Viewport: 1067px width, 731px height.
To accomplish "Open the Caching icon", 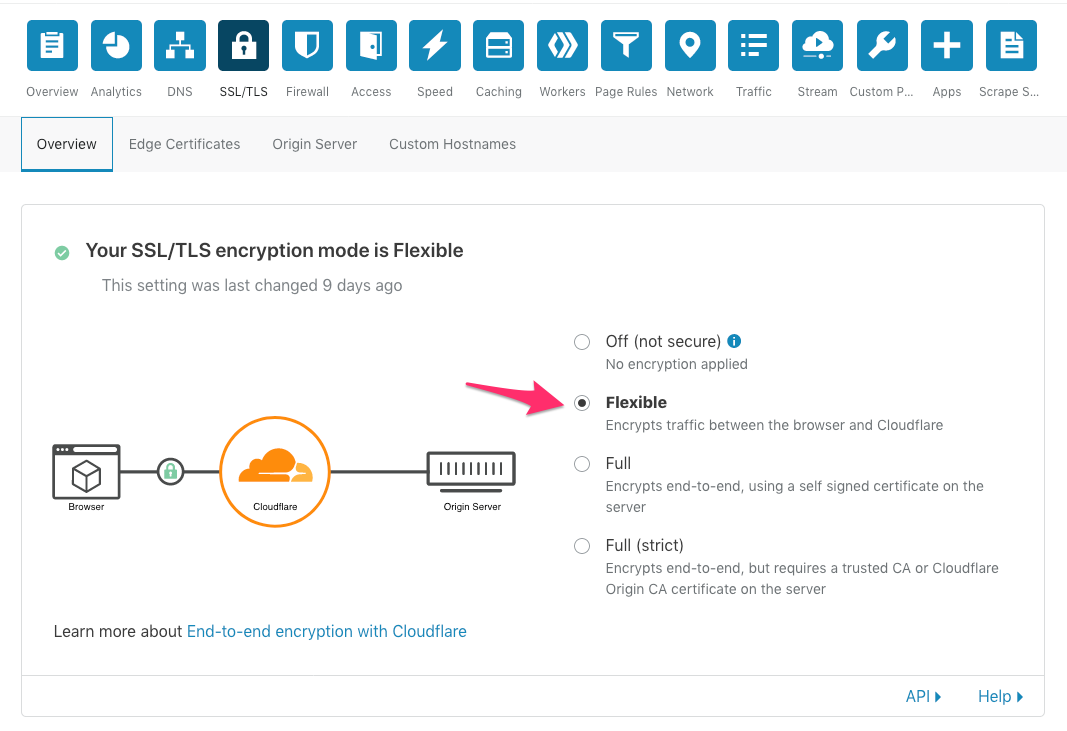I will (x=498, y=45).
